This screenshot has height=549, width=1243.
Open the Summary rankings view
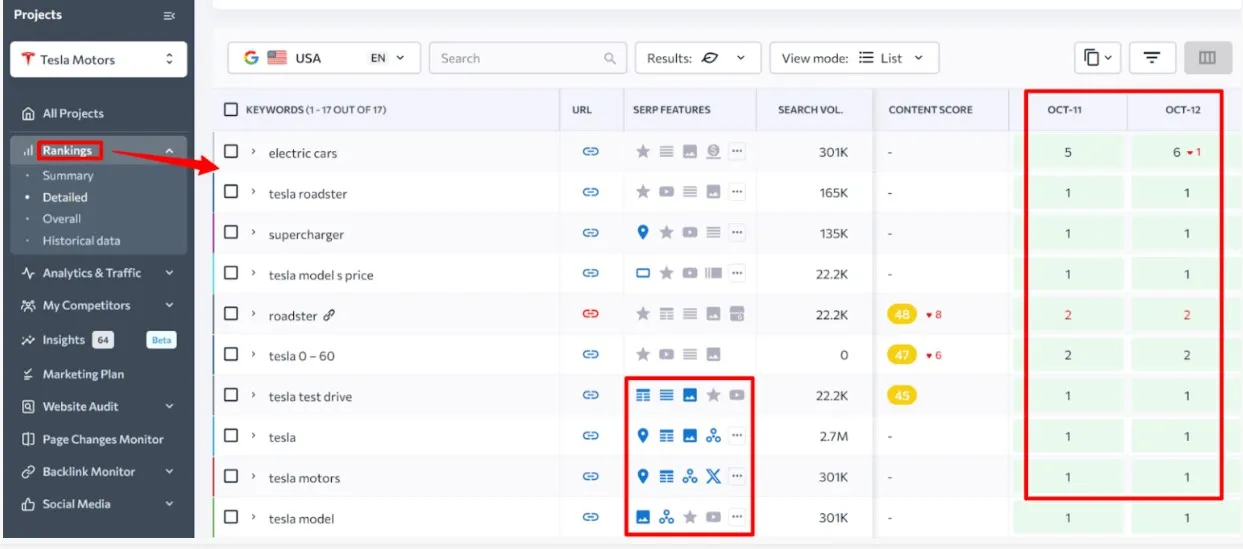point(68,176)
